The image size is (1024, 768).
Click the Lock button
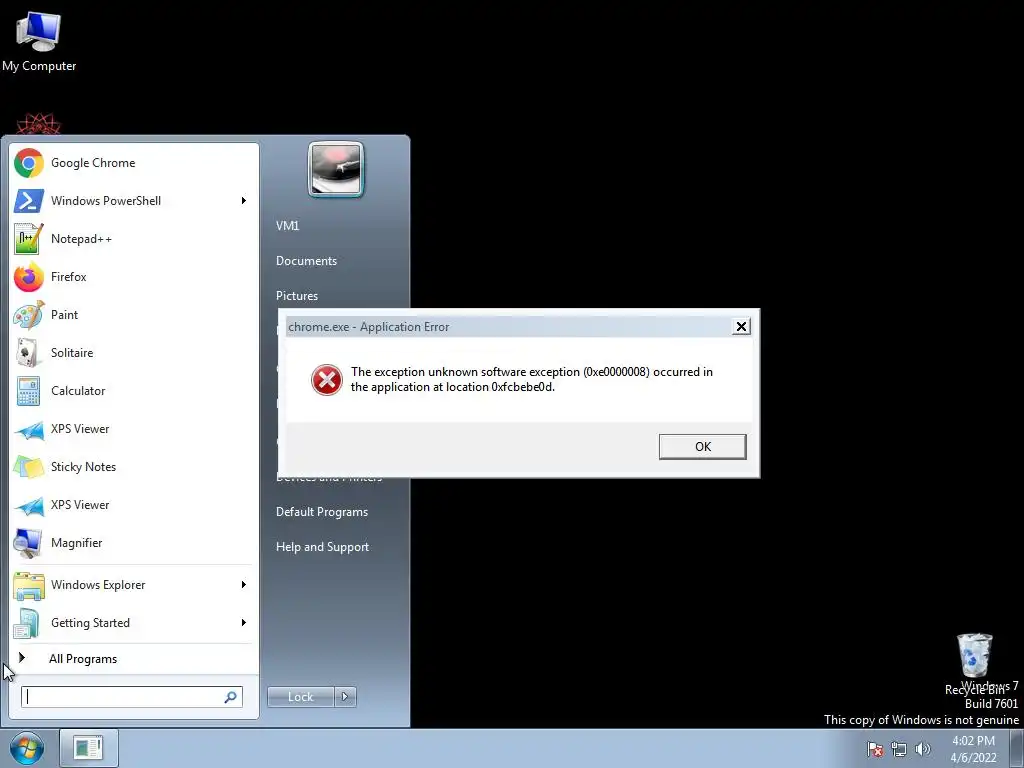(x=301, y=697)
